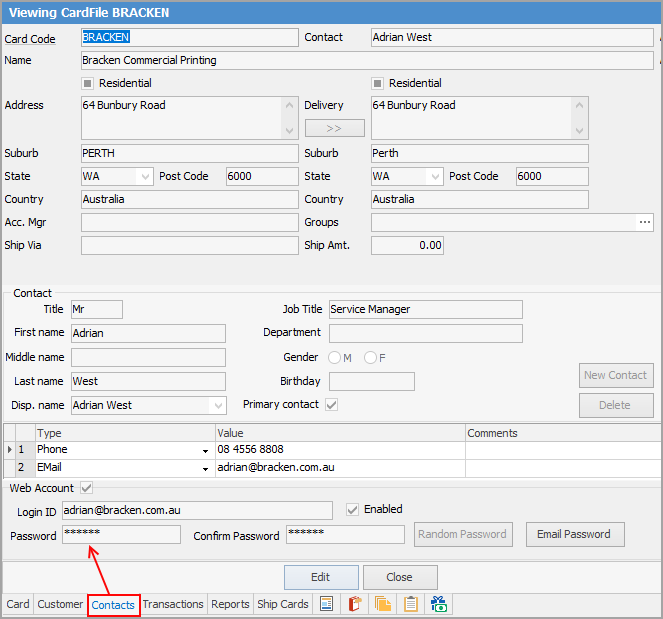
Task: Click the gift money icon in bottom toolbar
Action: pos(439,604)
